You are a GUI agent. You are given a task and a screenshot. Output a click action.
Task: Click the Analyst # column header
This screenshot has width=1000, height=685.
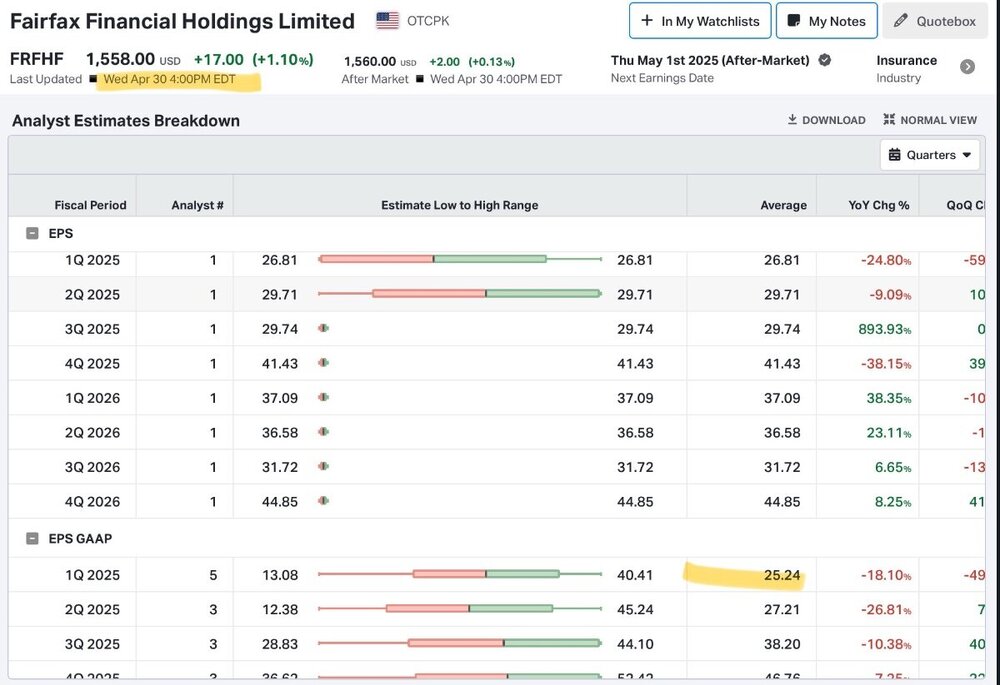pyautogui.click(x=197, y=205)
